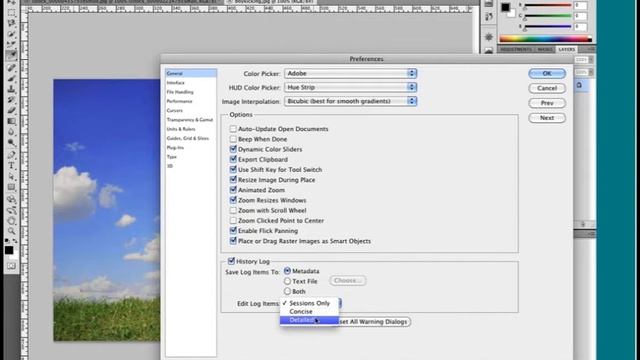Toggle Quick Mask mode at toolbox bottom
Image resolution: width=640 pixels, height=360 pixels.
coord(11,266)
